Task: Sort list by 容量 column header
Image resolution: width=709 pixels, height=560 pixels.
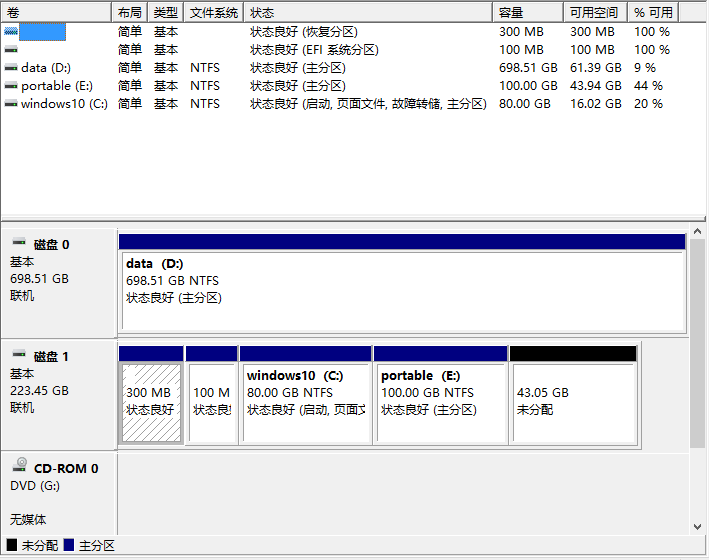Action: click(x=526, y=12)
